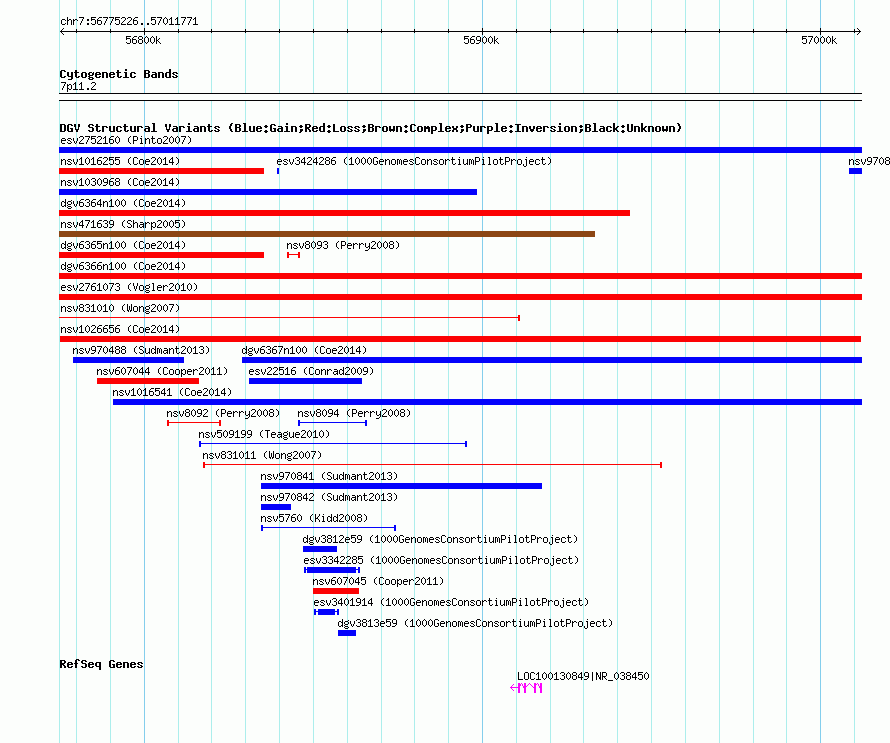Open dgv6367n100 (Coe2014) label

[x=304, y=350]
